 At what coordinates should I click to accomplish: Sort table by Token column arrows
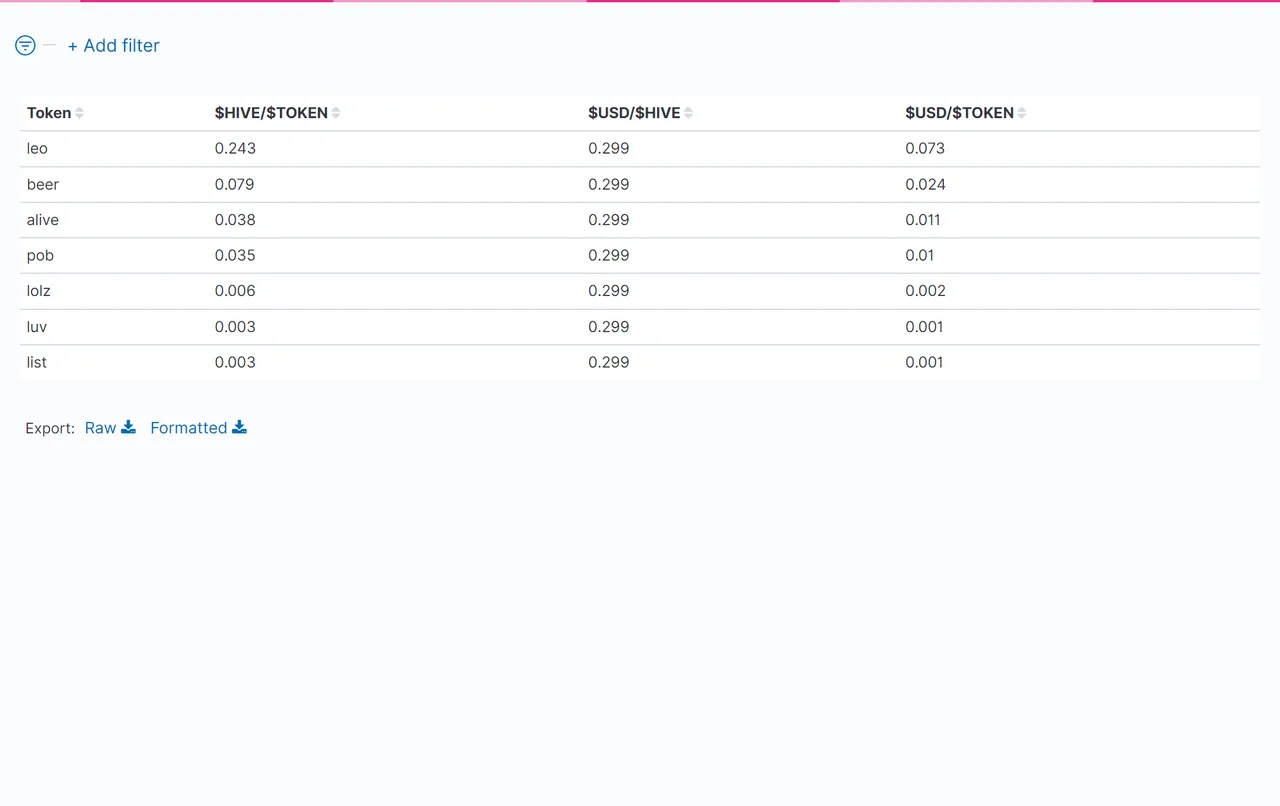(x=79, y=113)
